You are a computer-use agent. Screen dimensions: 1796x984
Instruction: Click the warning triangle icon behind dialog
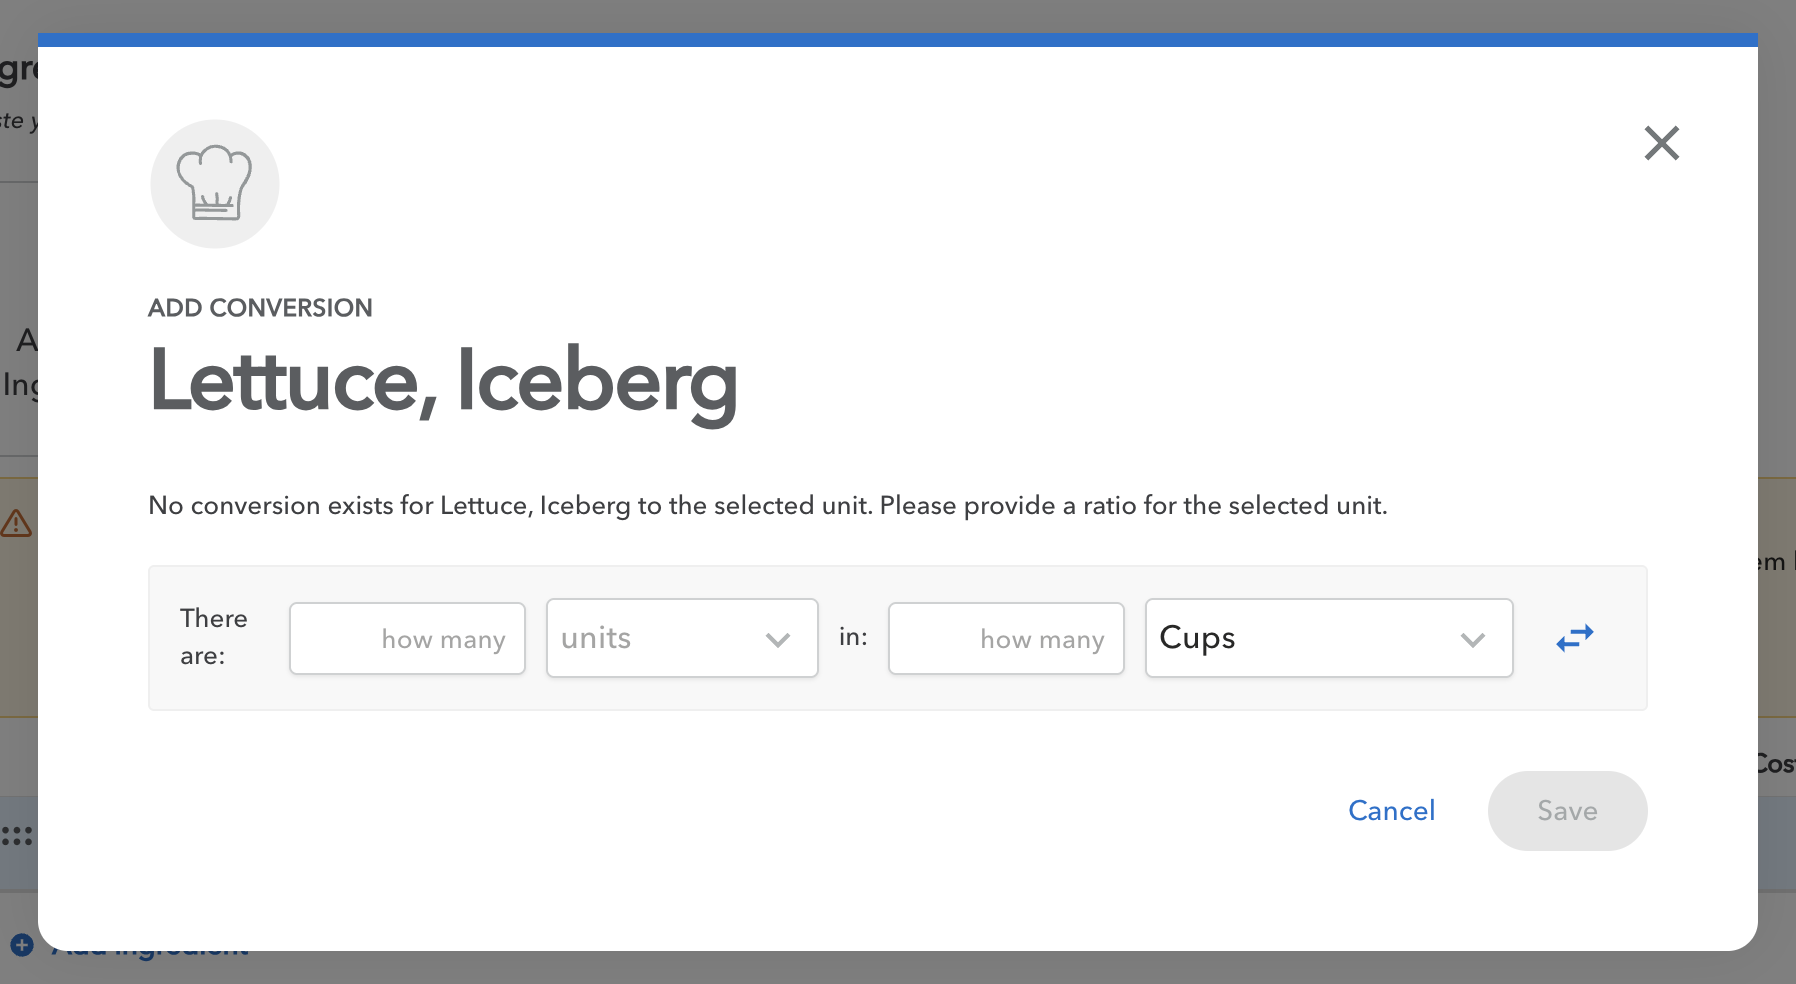[16, 523]
